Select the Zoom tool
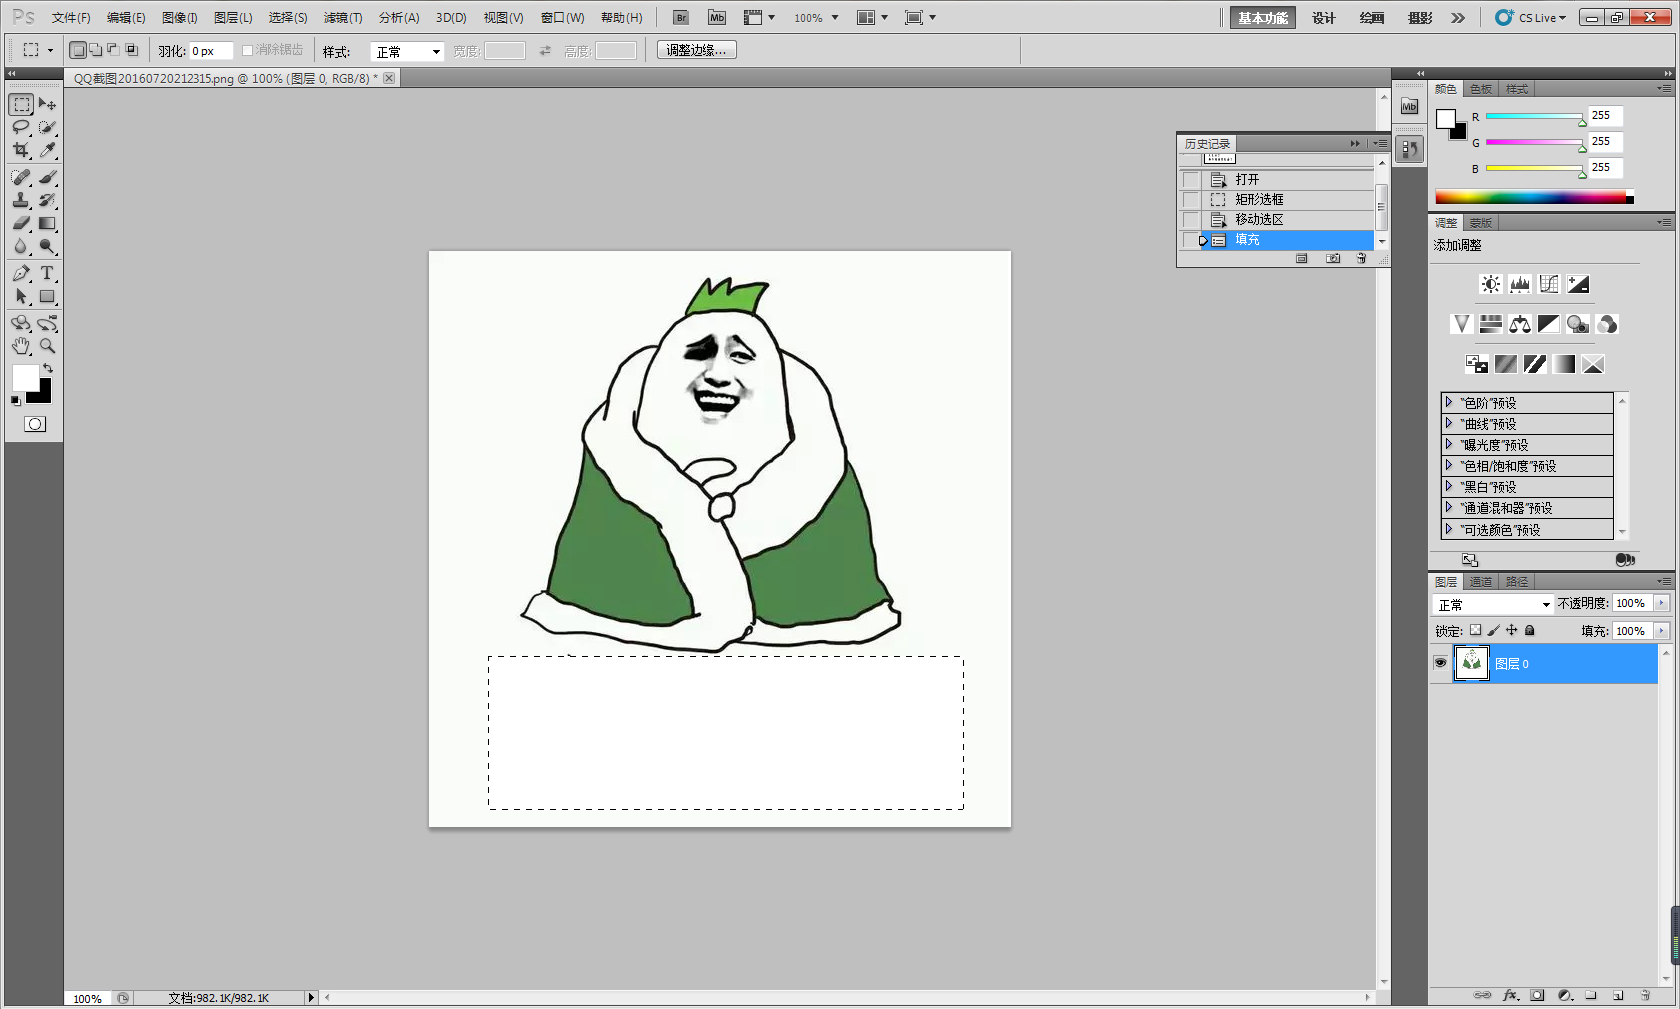1680x1009 pixels. coord(47,346)
